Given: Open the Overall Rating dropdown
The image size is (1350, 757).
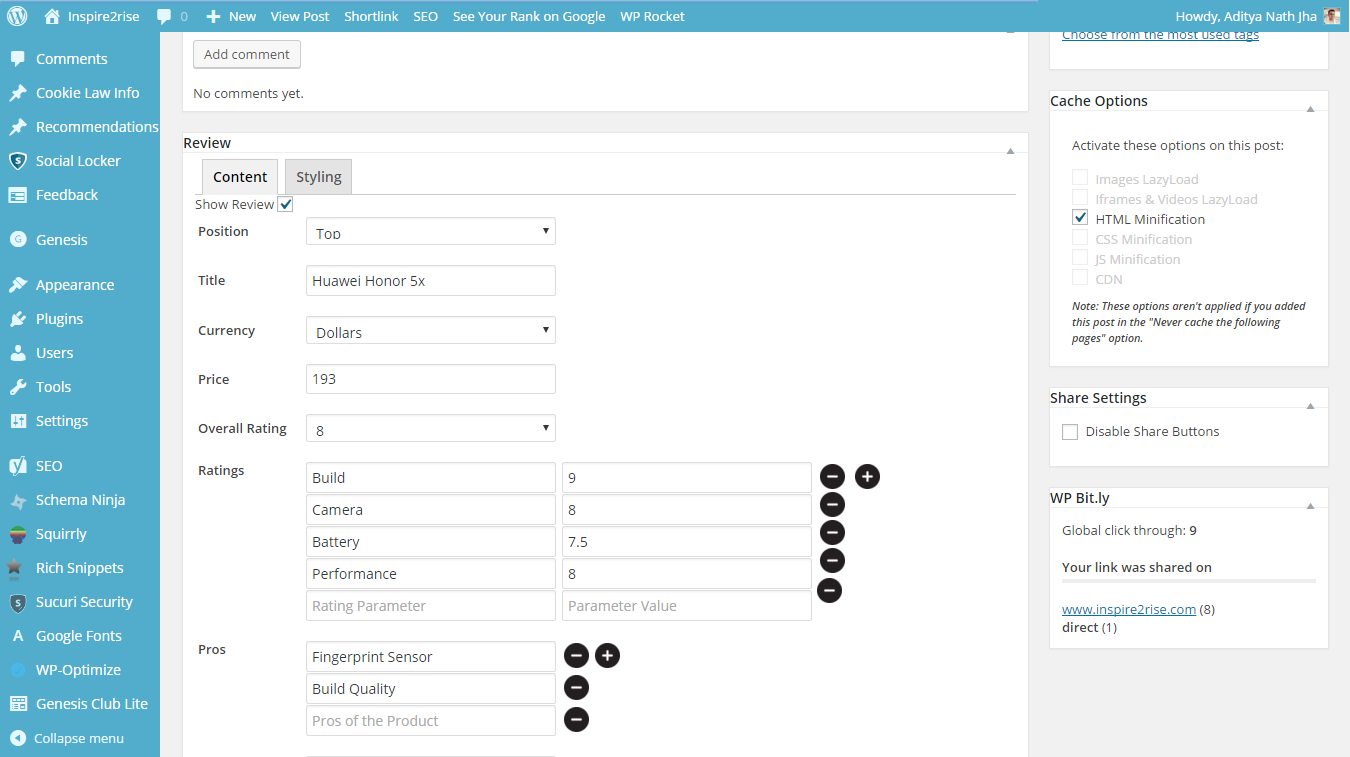Looking at the screenshot, I should (430, 429).
